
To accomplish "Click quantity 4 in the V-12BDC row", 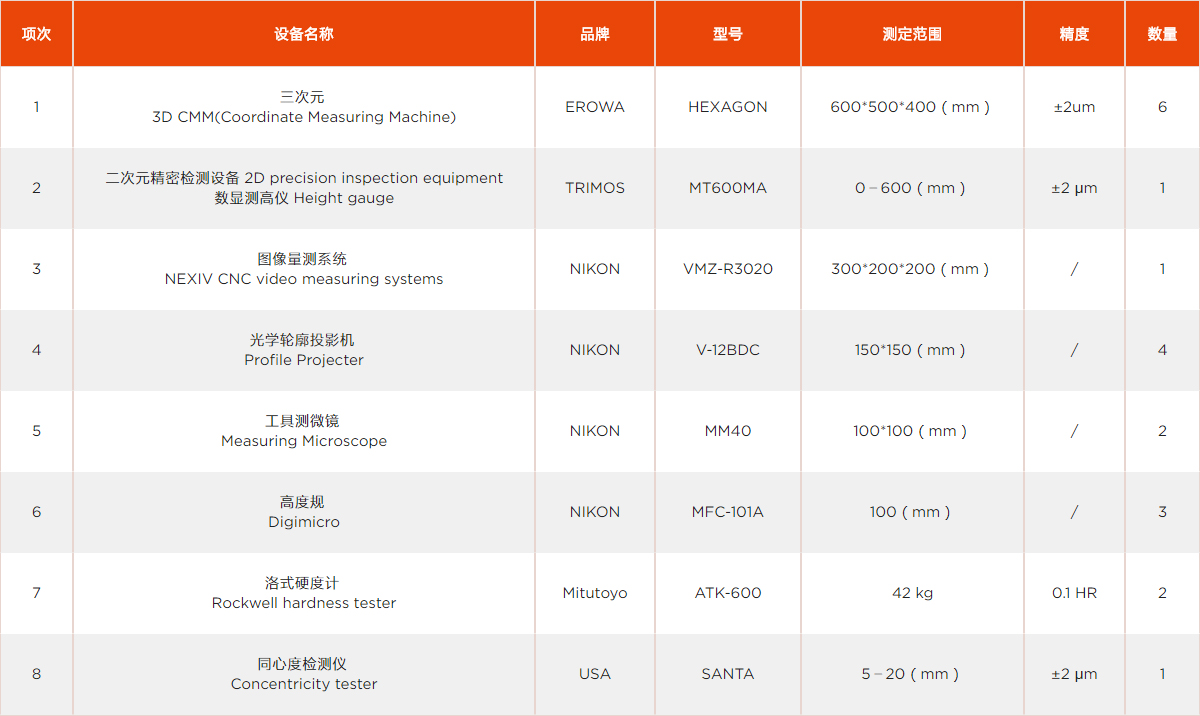I will [1162, 350].
